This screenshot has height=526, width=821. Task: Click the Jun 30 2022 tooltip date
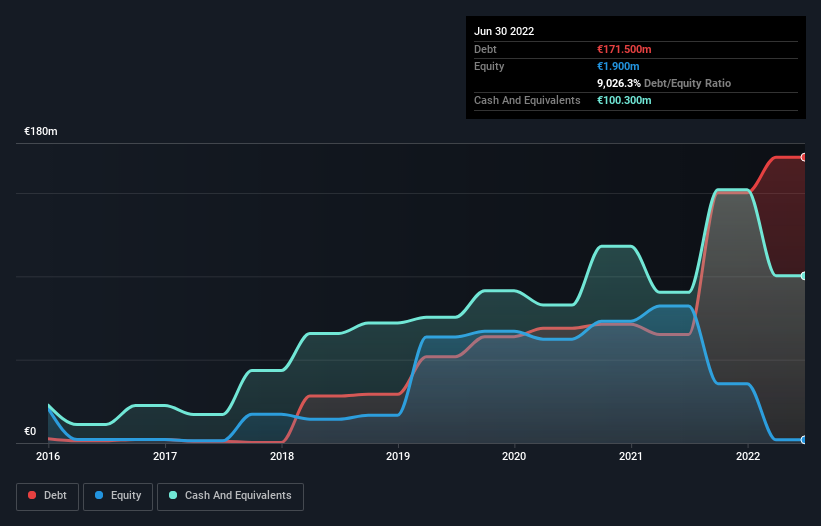pos(504,31)
